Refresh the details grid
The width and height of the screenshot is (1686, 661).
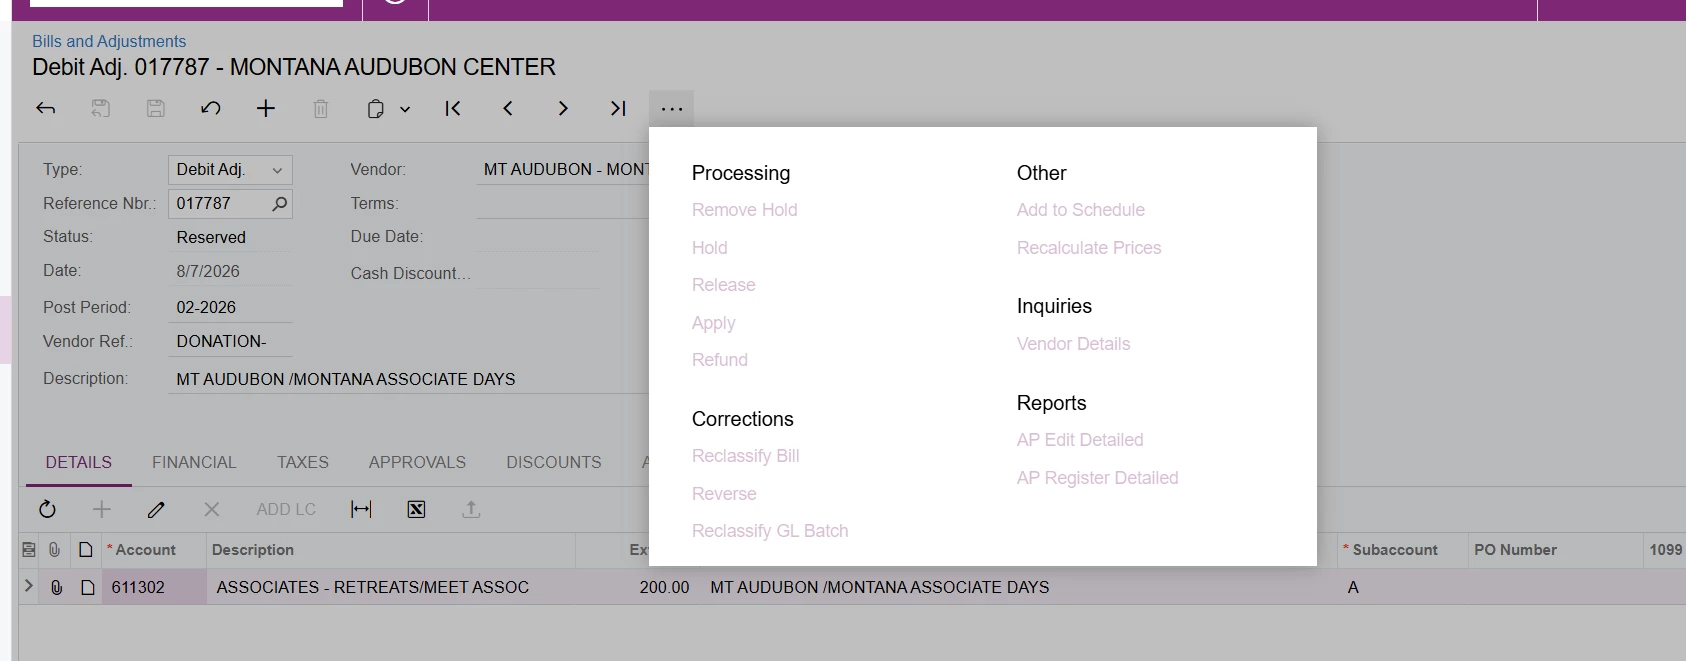pos(47,509)
